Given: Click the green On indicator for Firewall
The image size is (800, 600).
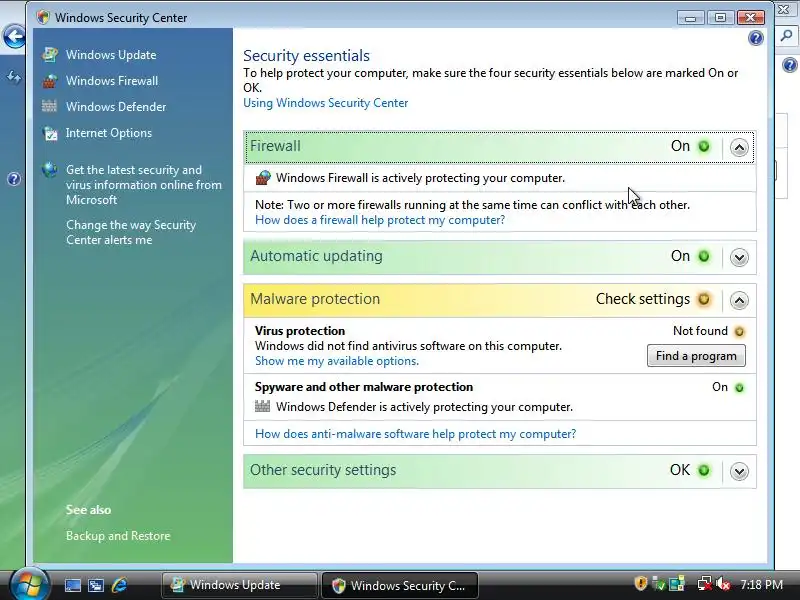Looking at the screenshot, I should click(704, 146).
